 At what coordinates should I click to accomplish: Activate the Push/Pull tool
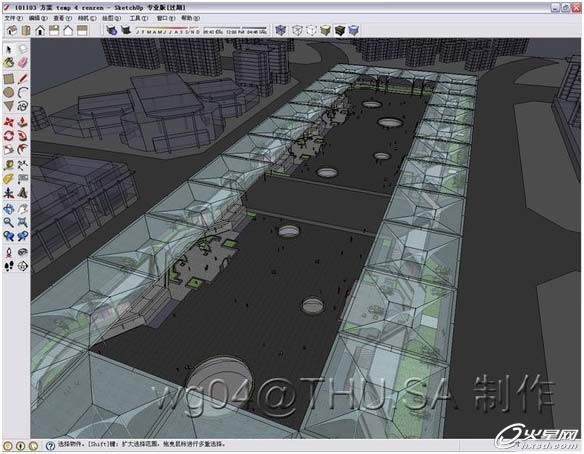click(x=23, y=122)
